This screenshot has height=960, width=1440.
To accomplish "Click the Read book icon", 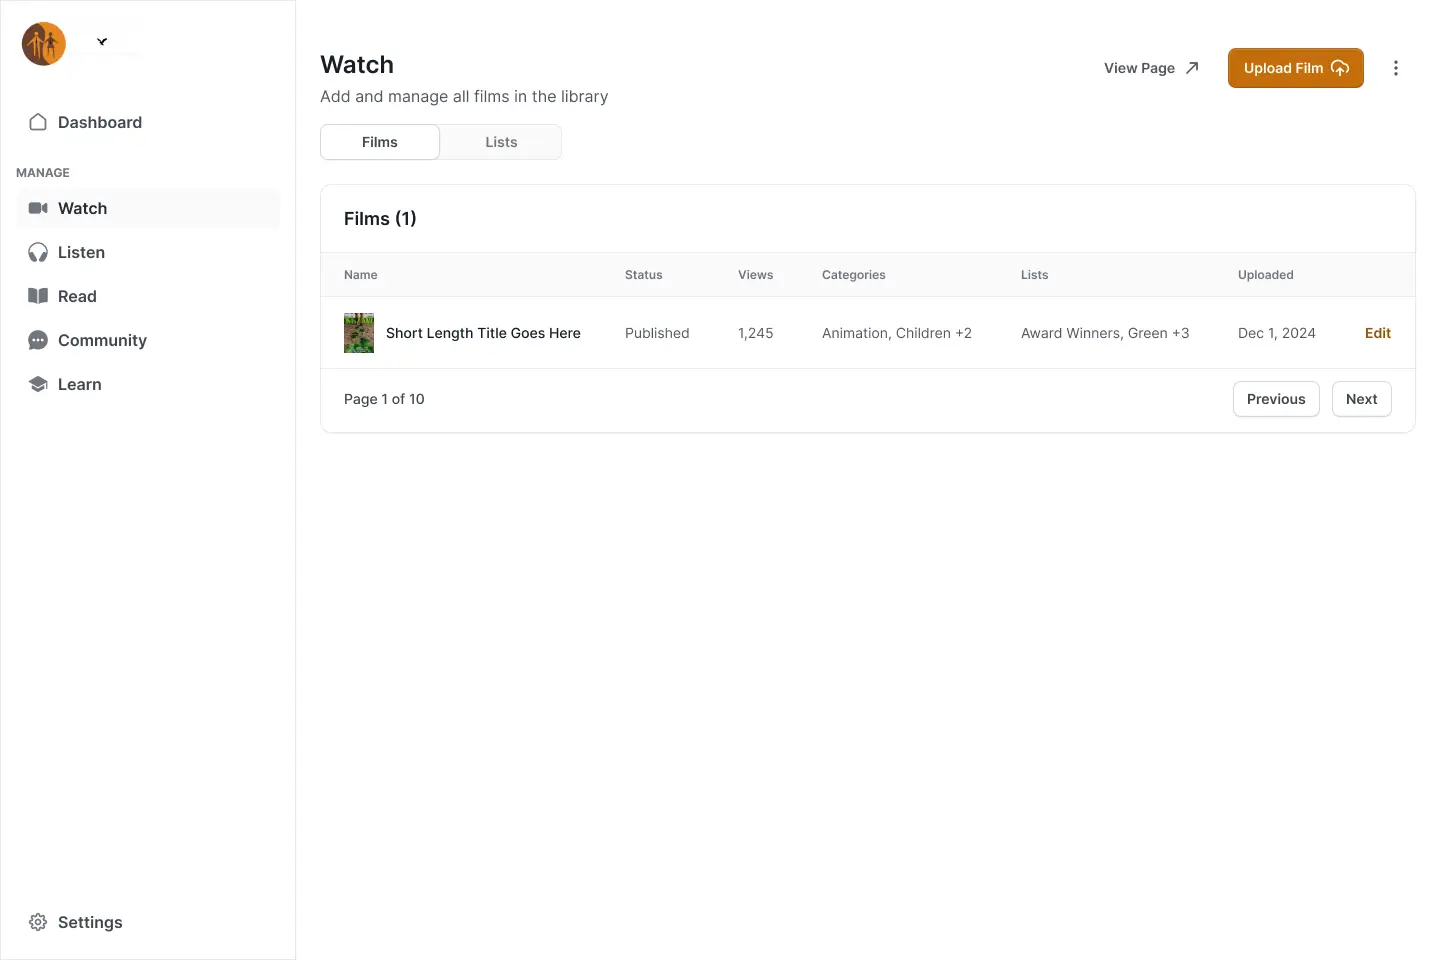I will click(x=38, y=296).
